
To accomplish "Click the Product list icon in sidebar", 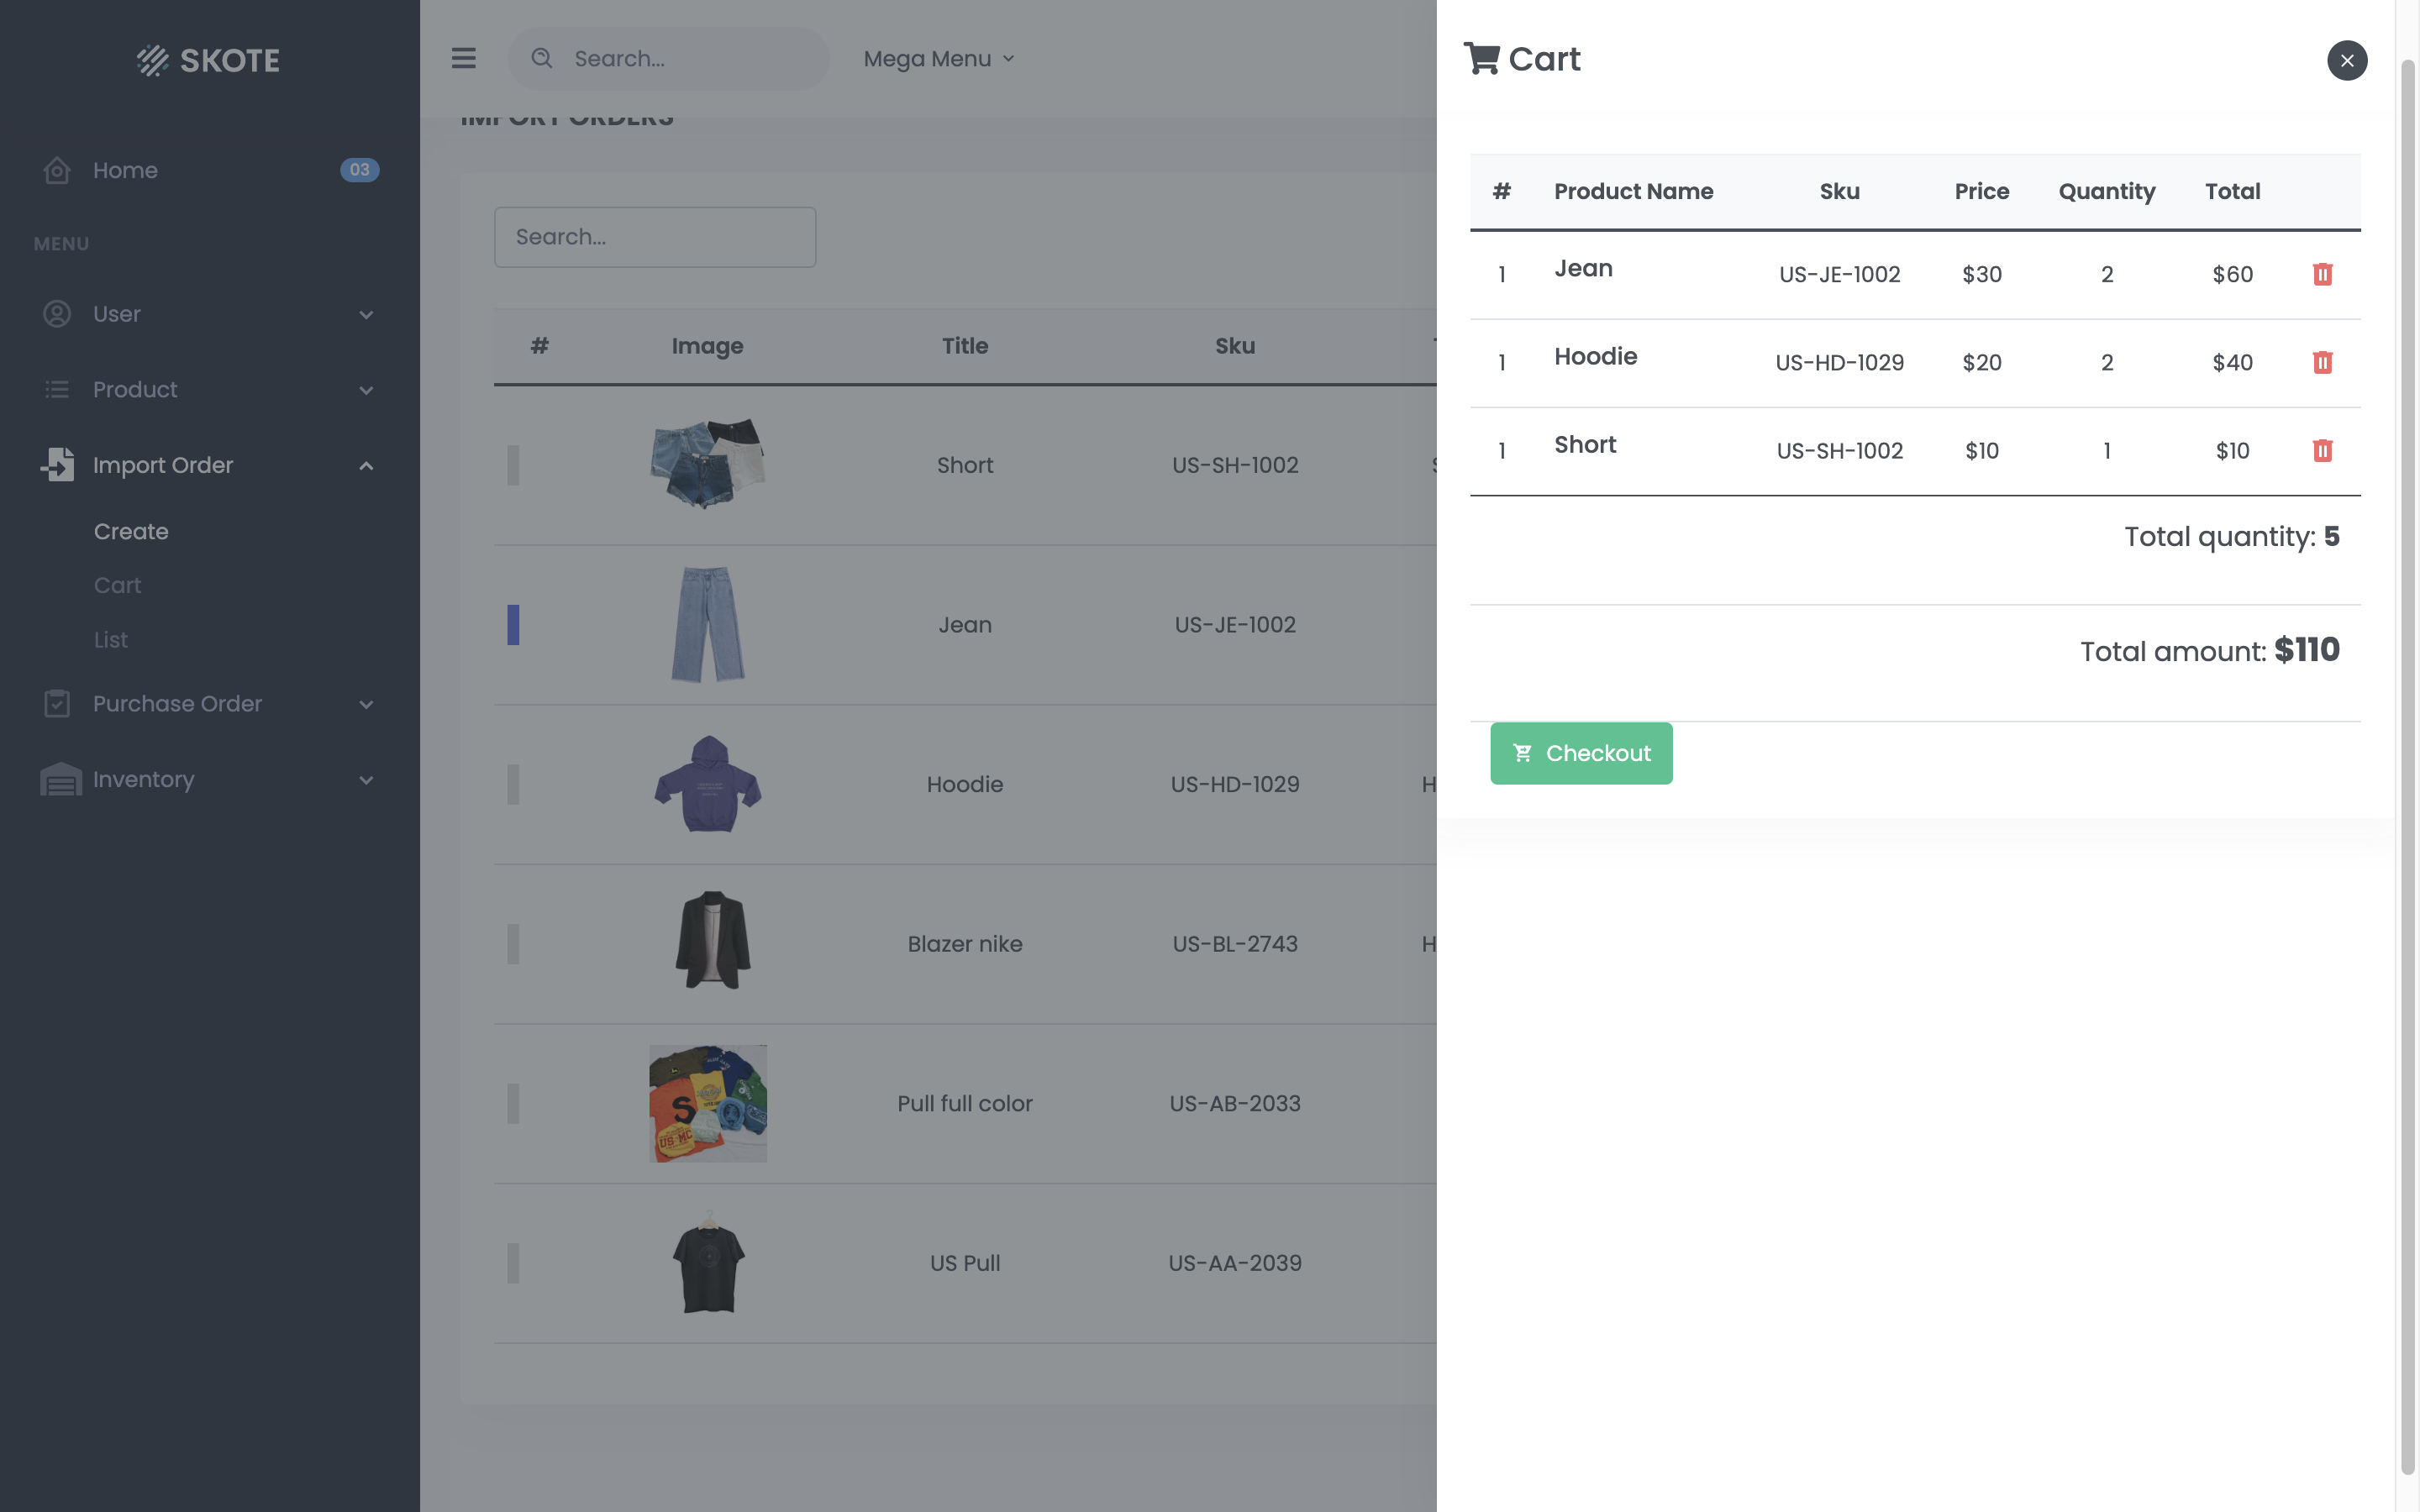I will [x=56, y=389].
